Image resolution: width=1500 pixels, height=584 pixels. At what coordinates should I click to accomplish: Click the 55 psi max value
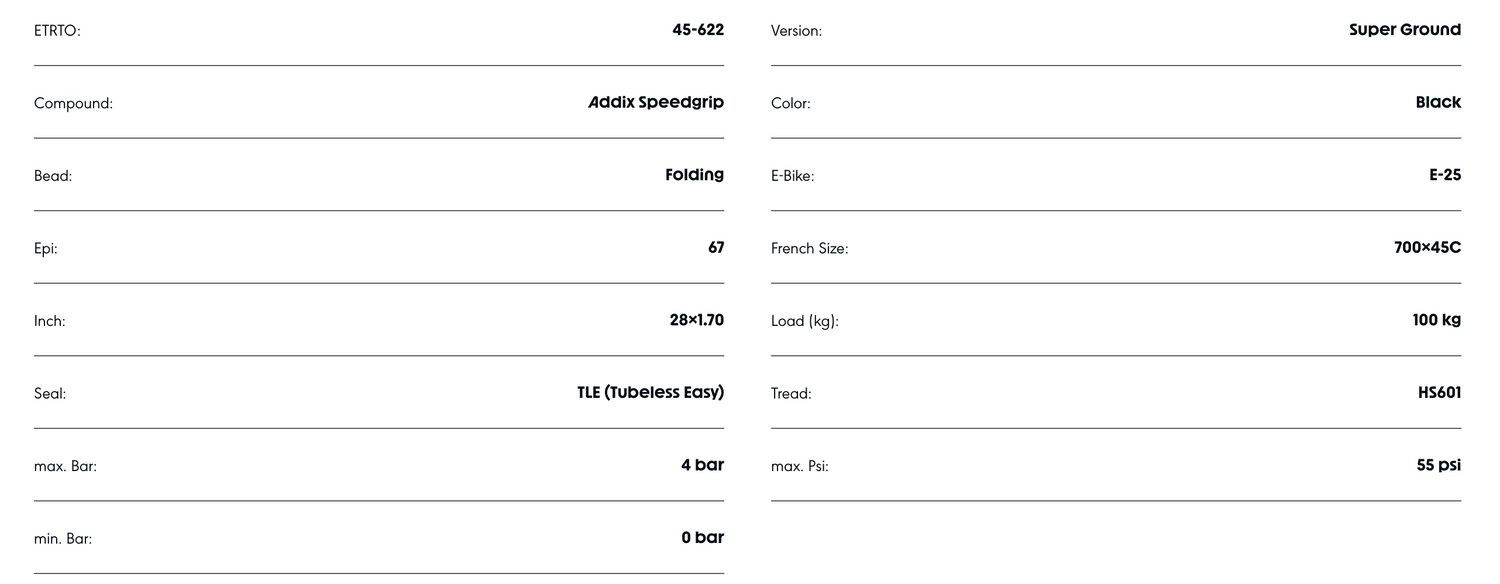[1438, 465]
